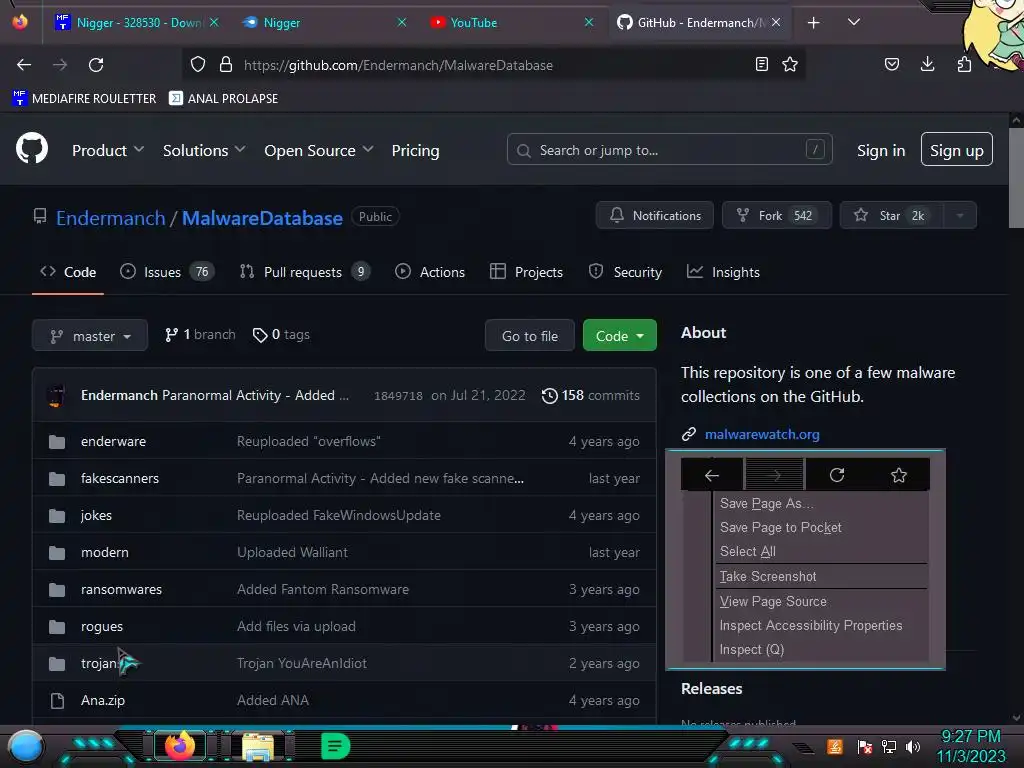The height and width of the screenshot is (768, 1024).
Task: Expand the Solutions menu
Action: [204, 150]
